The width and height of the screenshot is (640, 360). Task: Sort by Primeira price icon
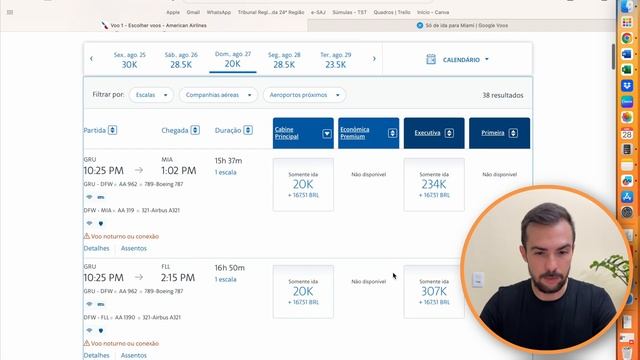(513, 133)
